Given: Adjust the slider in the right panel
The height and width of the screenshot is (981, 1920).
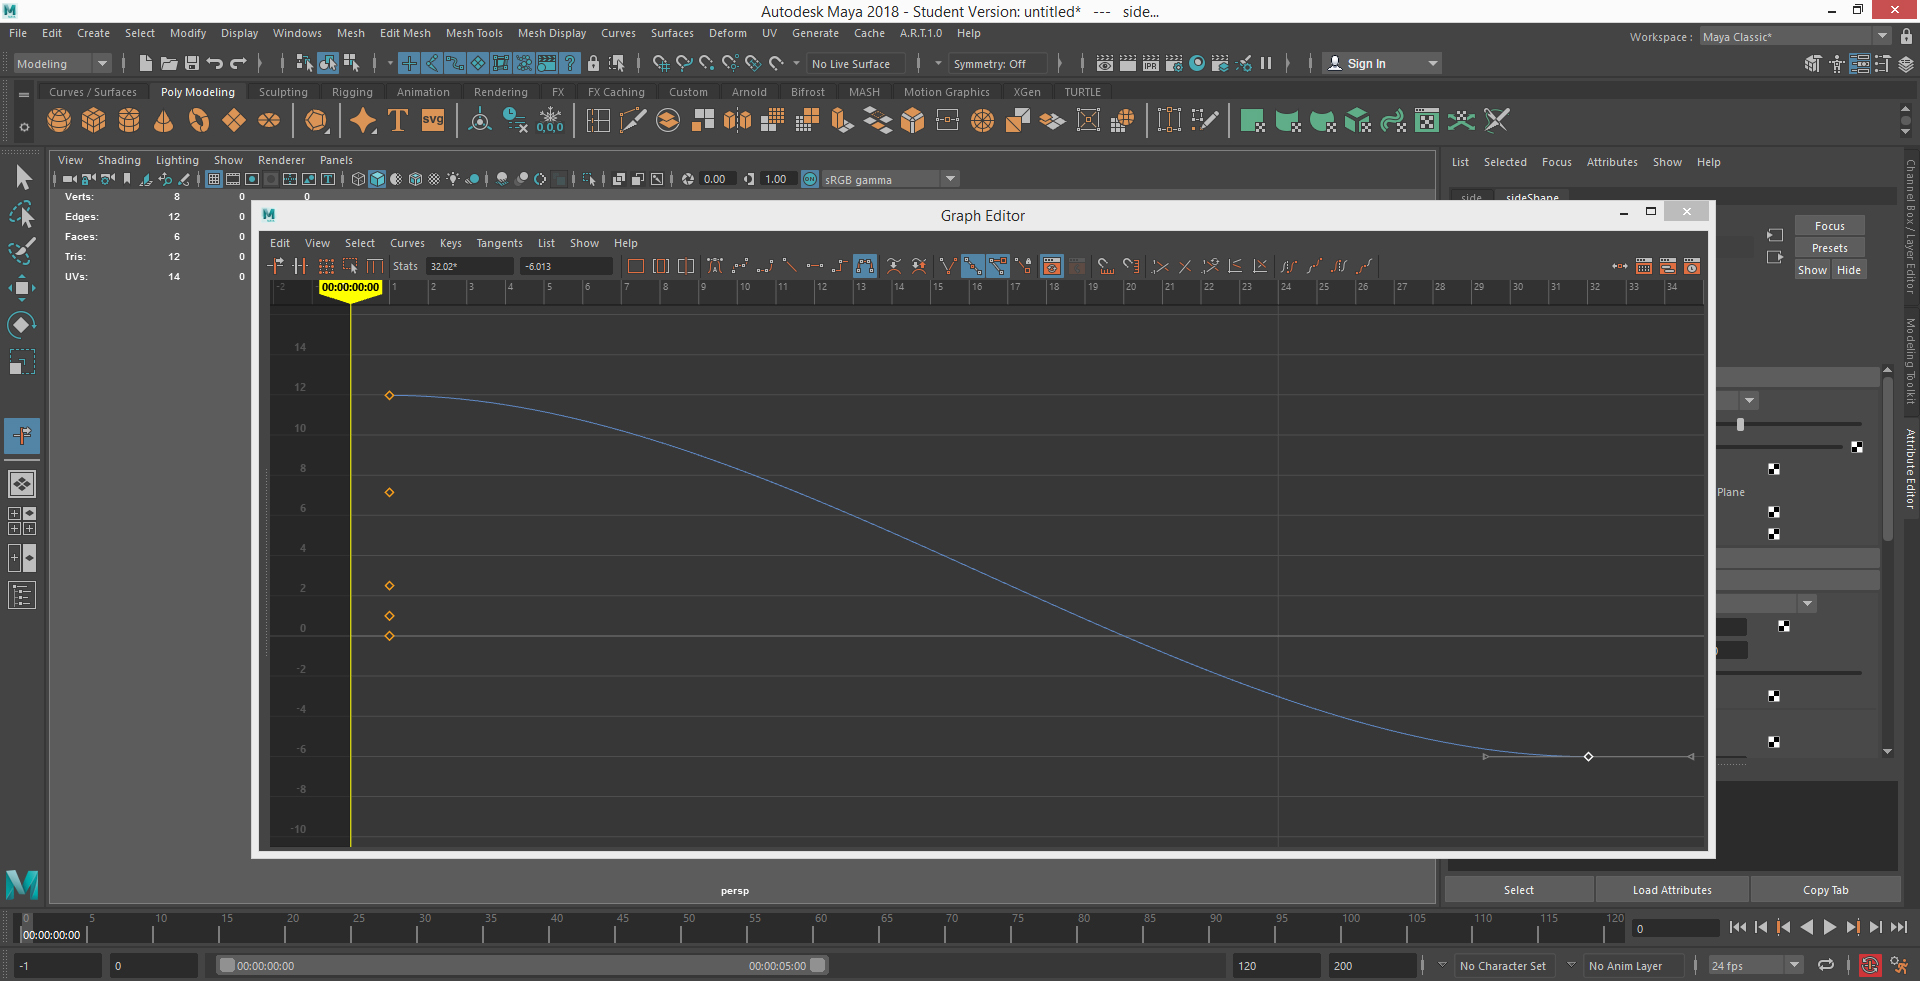Looking at the screenshot, I should (x=1741, y=425).
